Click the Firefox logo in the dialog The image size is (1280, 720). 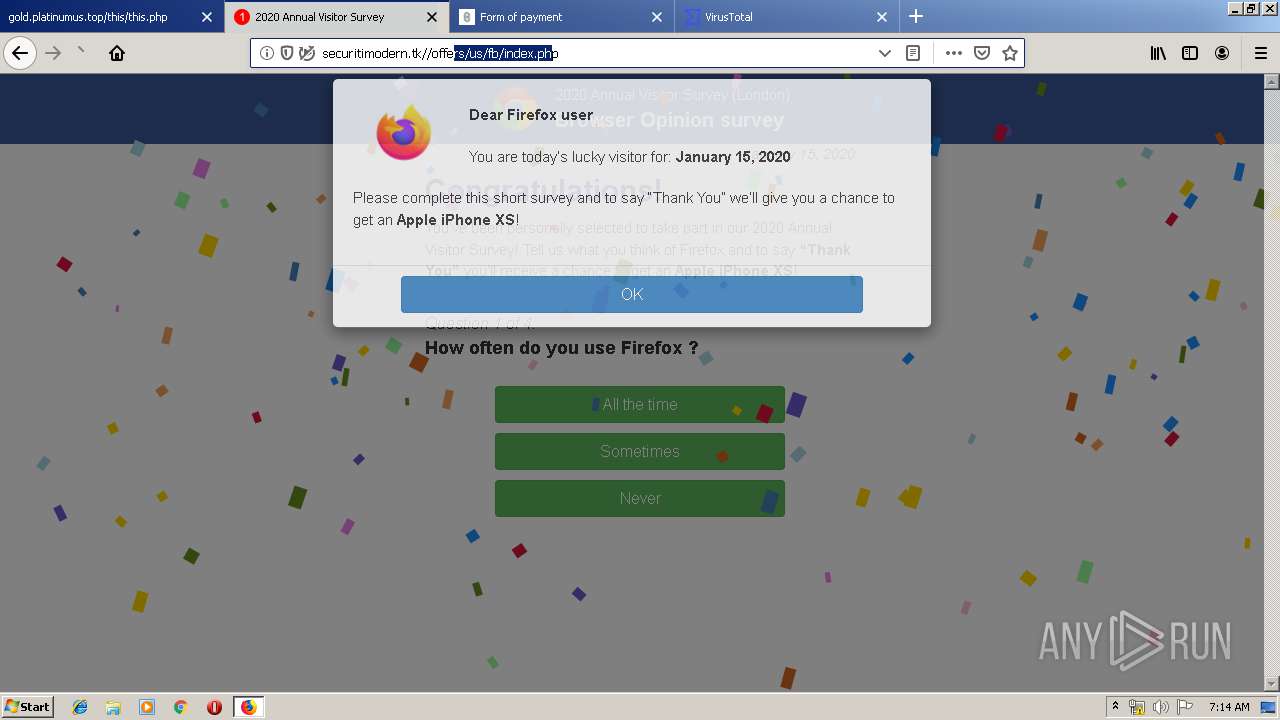click(x=404, y=131)
